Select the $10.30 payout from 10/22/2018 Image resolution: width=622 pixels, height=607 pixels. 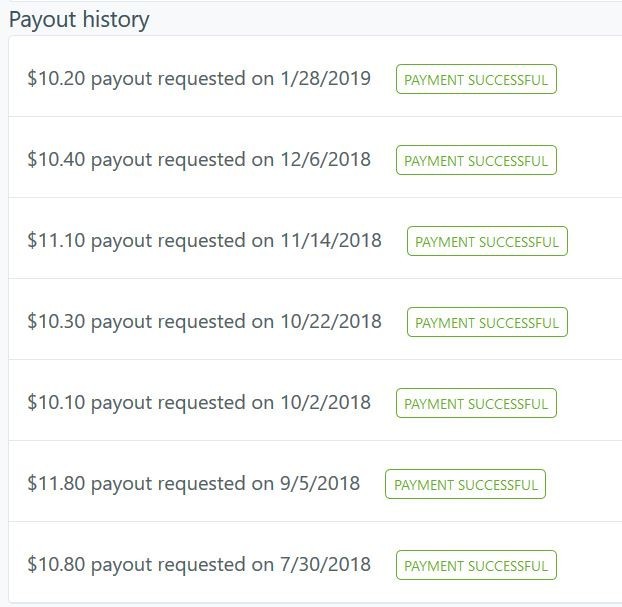315,319
